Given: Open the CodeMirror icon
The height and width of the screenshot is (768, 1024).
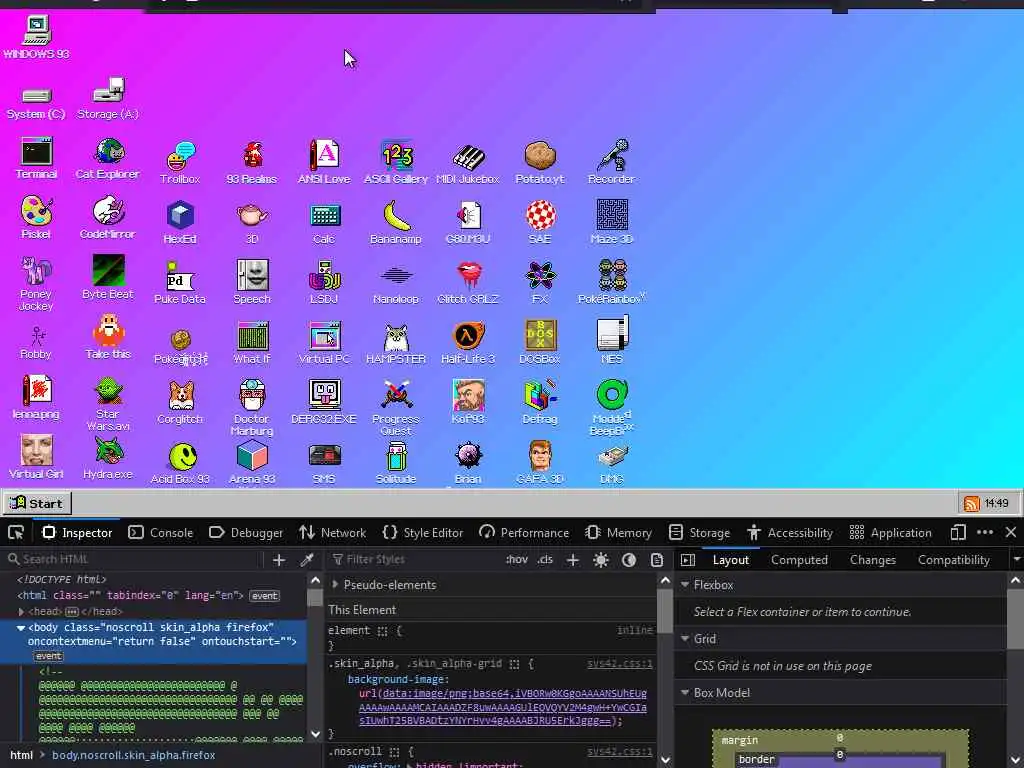Looking at the screenshot, I should coord(108,218).
